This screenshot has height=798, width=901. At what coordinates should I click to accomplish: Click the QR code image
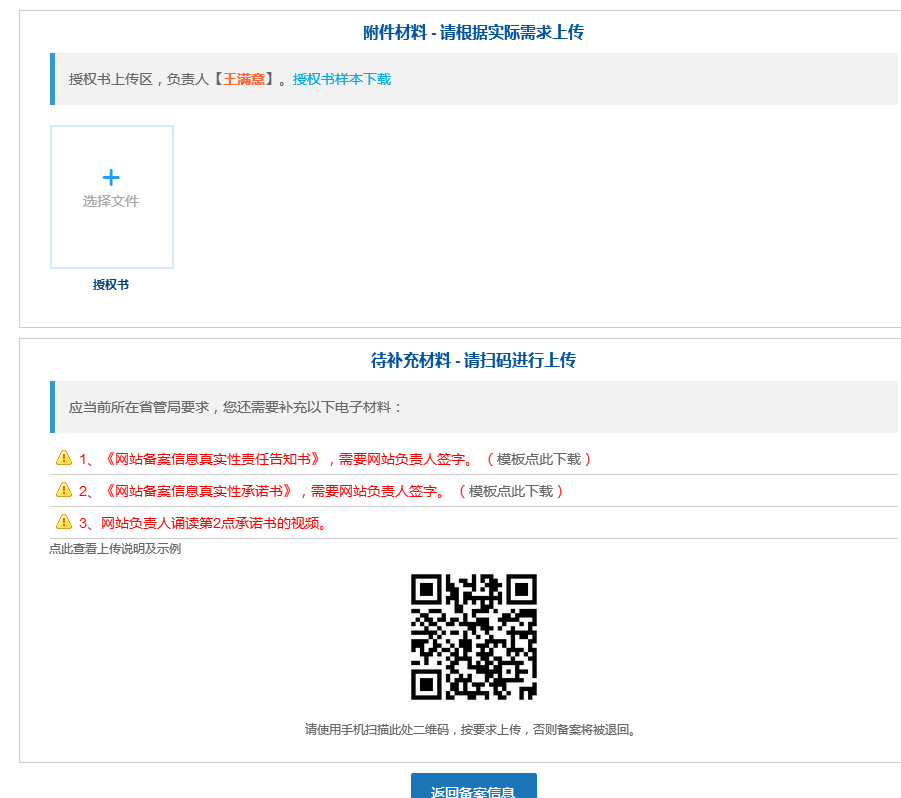click(473, 637)
